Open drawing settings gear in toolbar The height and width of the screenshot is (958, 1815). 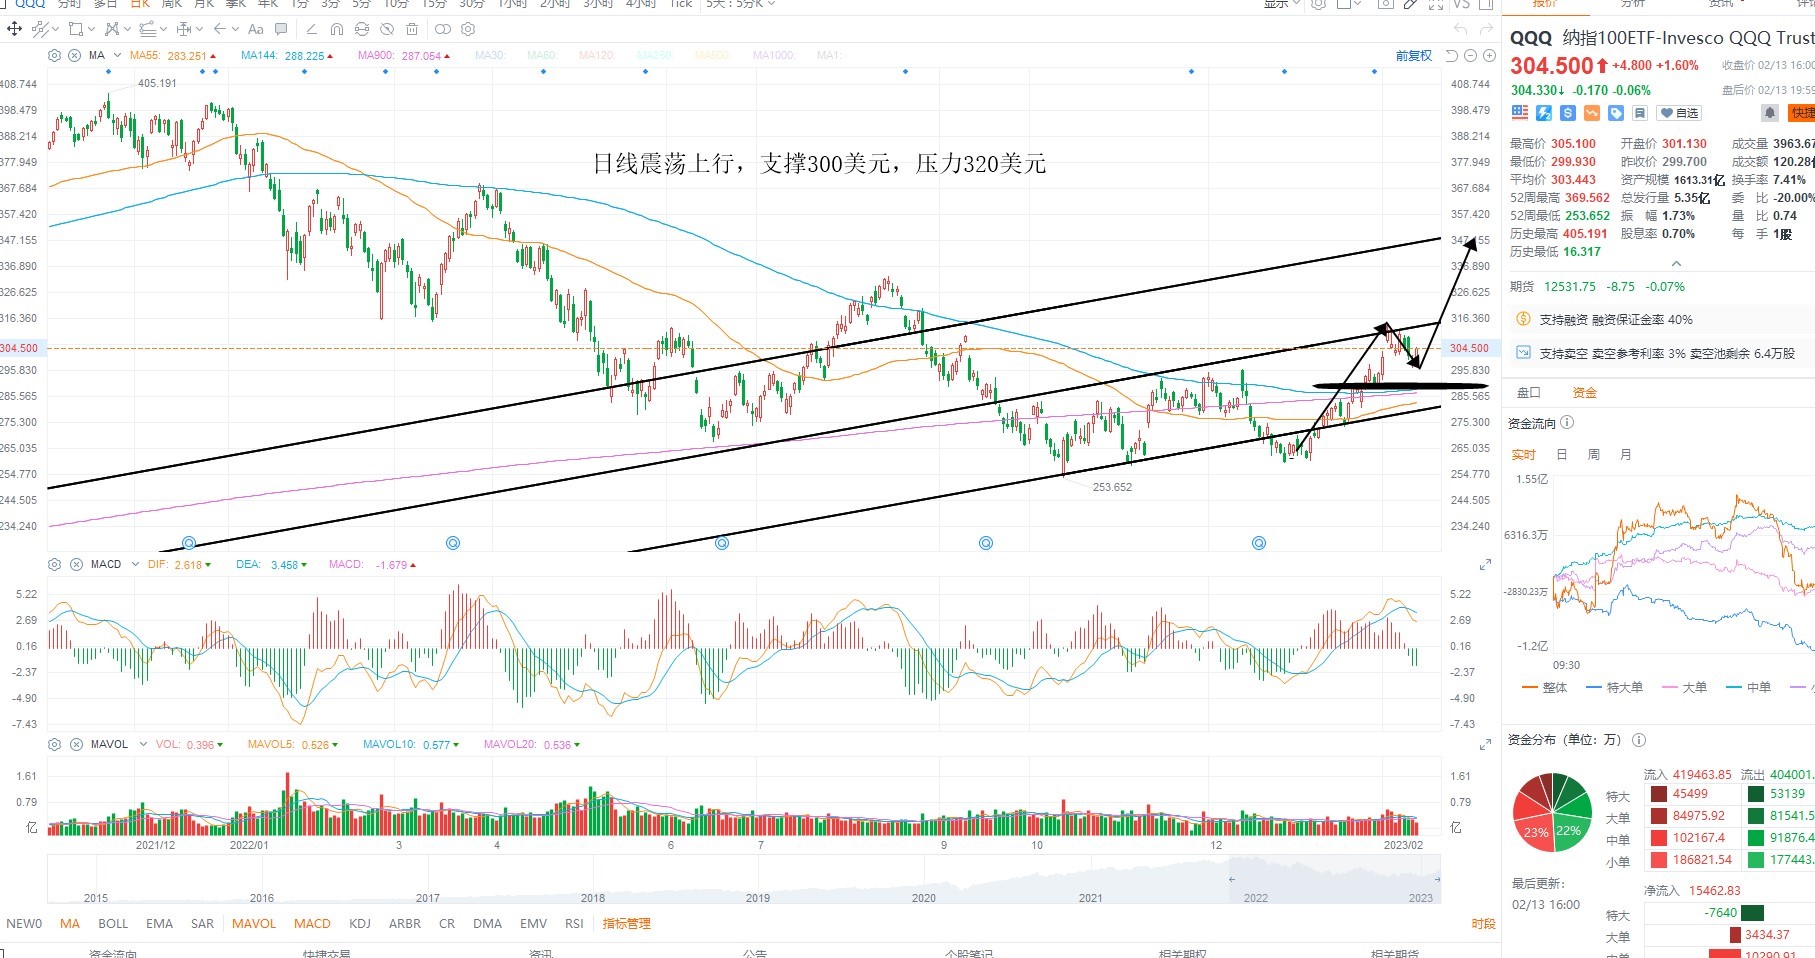tap(468, 29)
